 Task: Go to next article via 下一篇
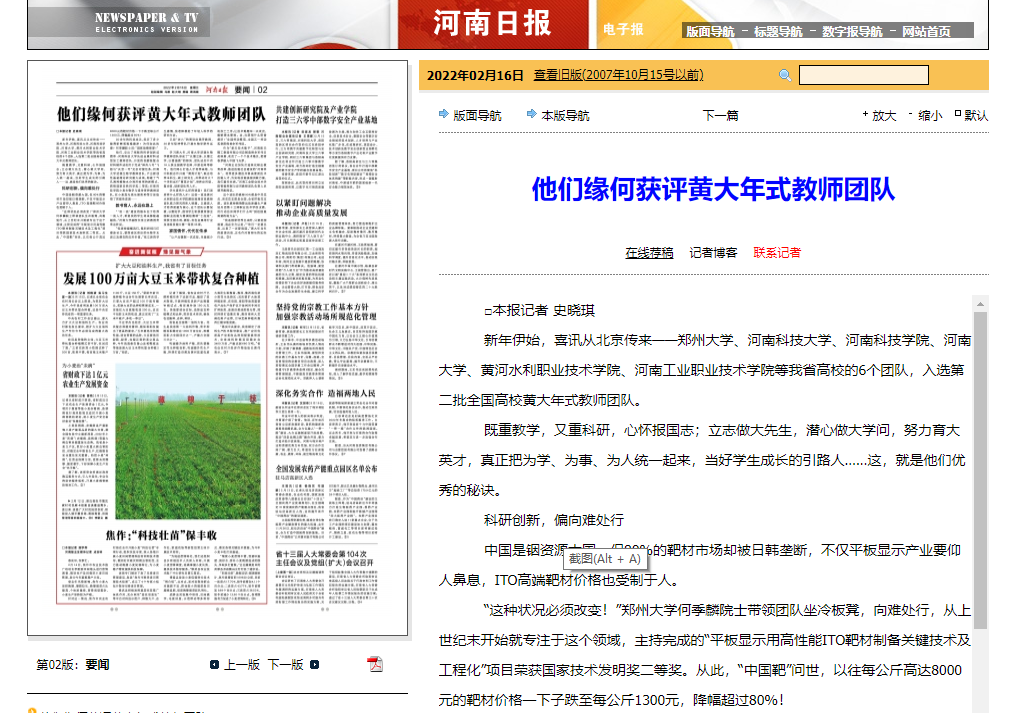coord(720,116)
